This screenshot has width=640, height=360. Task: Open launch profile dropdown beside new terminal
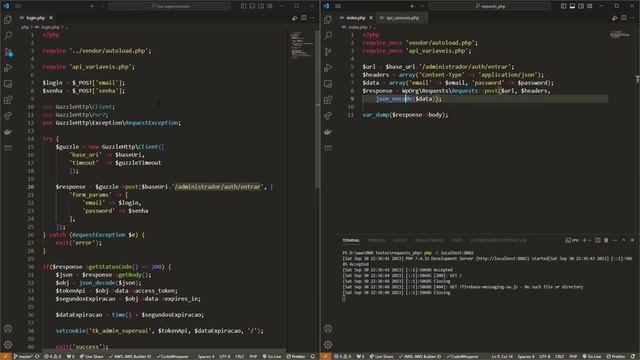pos(590,240)
